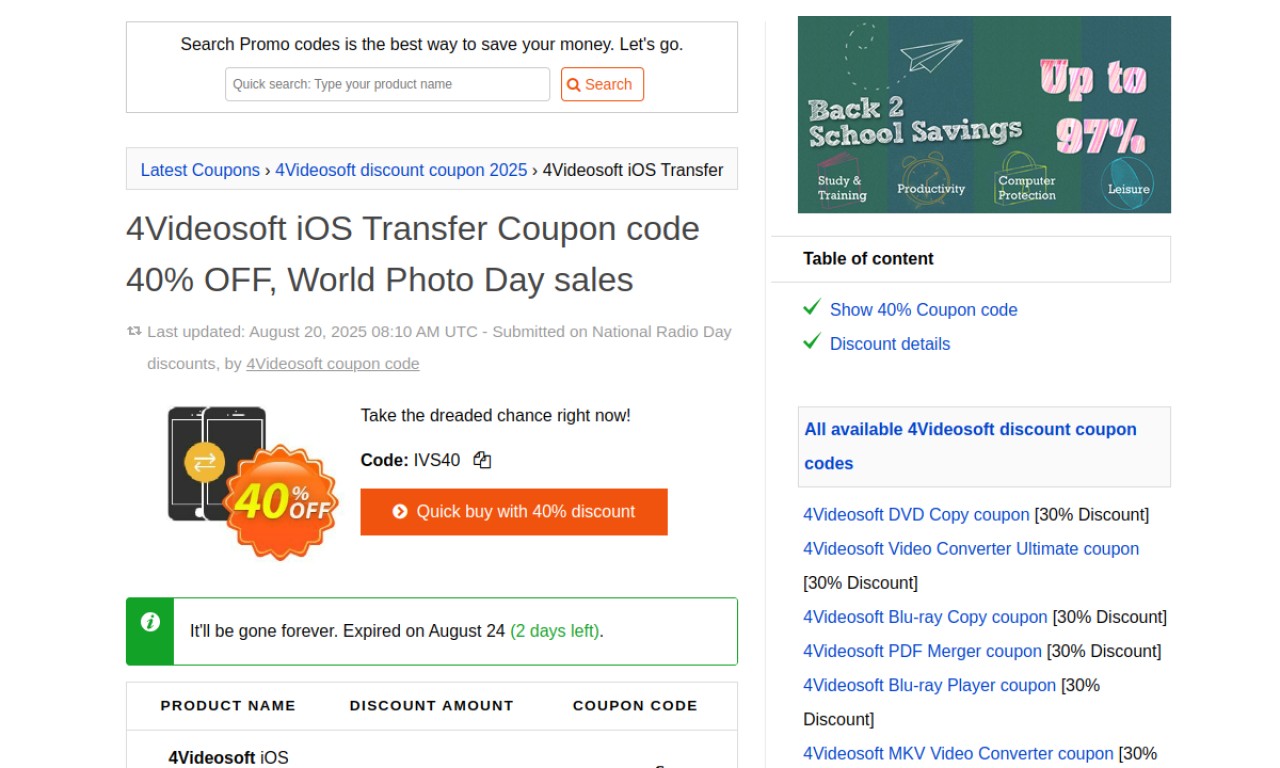Open 4Videosoft Blu-ray Player coupon link
Viewport: 1280px width, 768px height.
[x=929, y=685]
